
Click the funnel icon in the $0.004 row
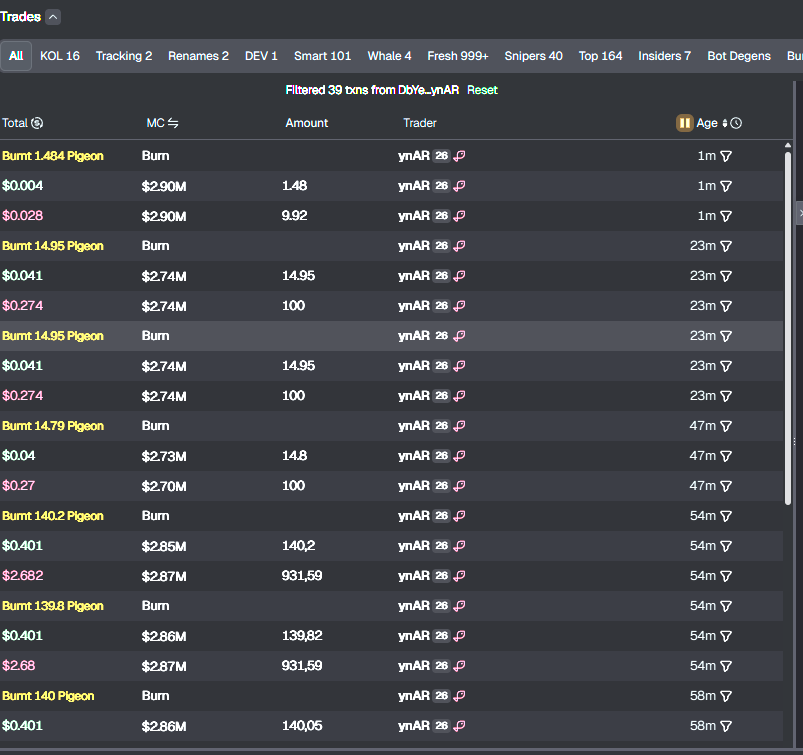coord(726,186)
